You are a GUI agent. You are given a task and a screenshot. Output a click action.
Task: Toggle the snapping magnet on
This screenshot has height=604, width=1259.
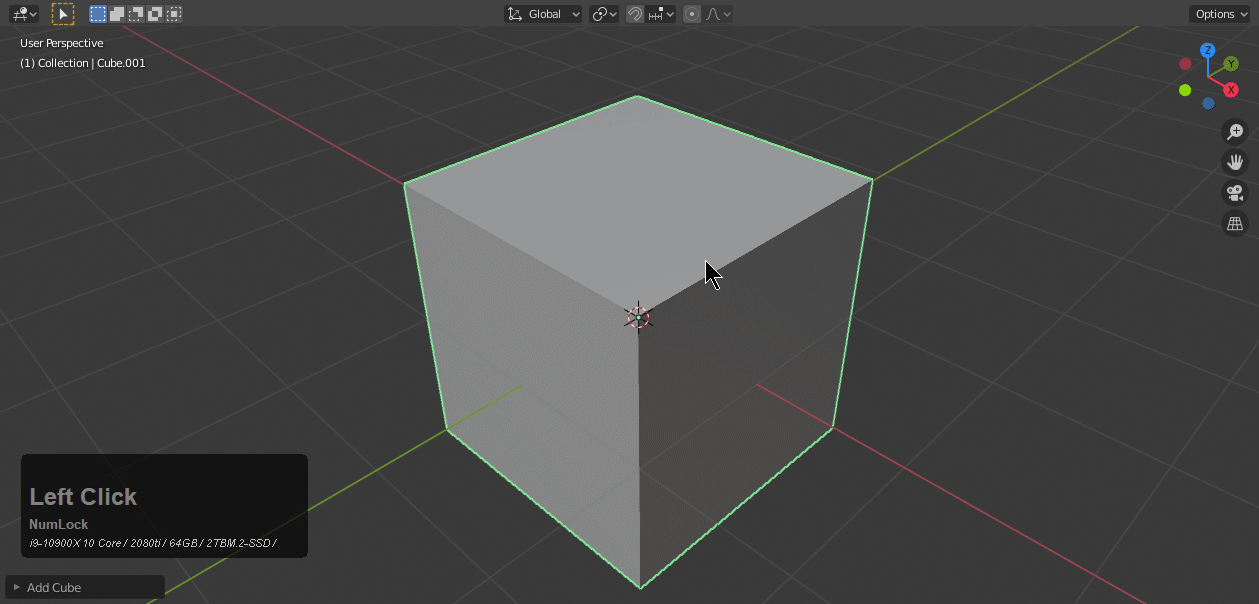635,13
